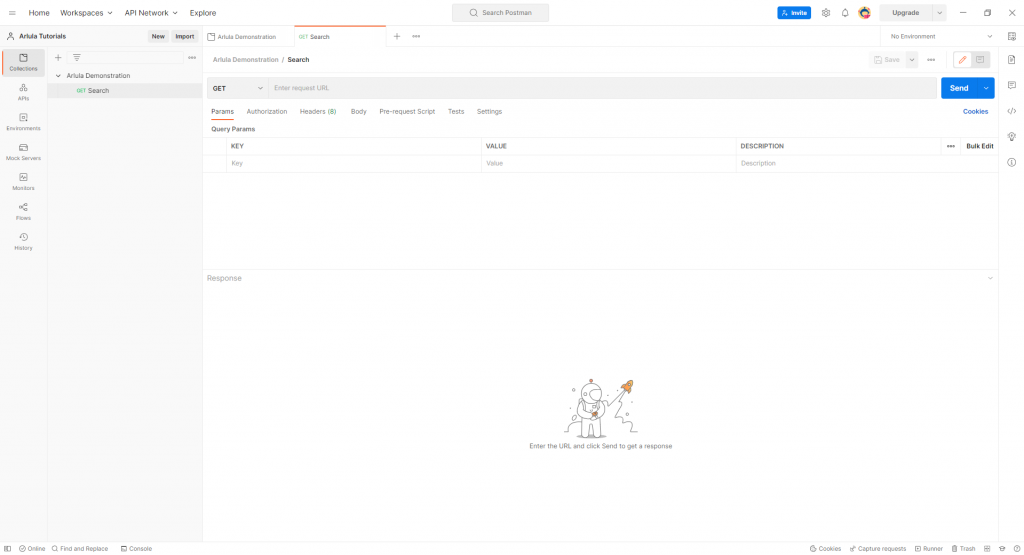Open the tab bar more options dots
The height and width of the screenshot is (555, 1024).
[416, 37]
